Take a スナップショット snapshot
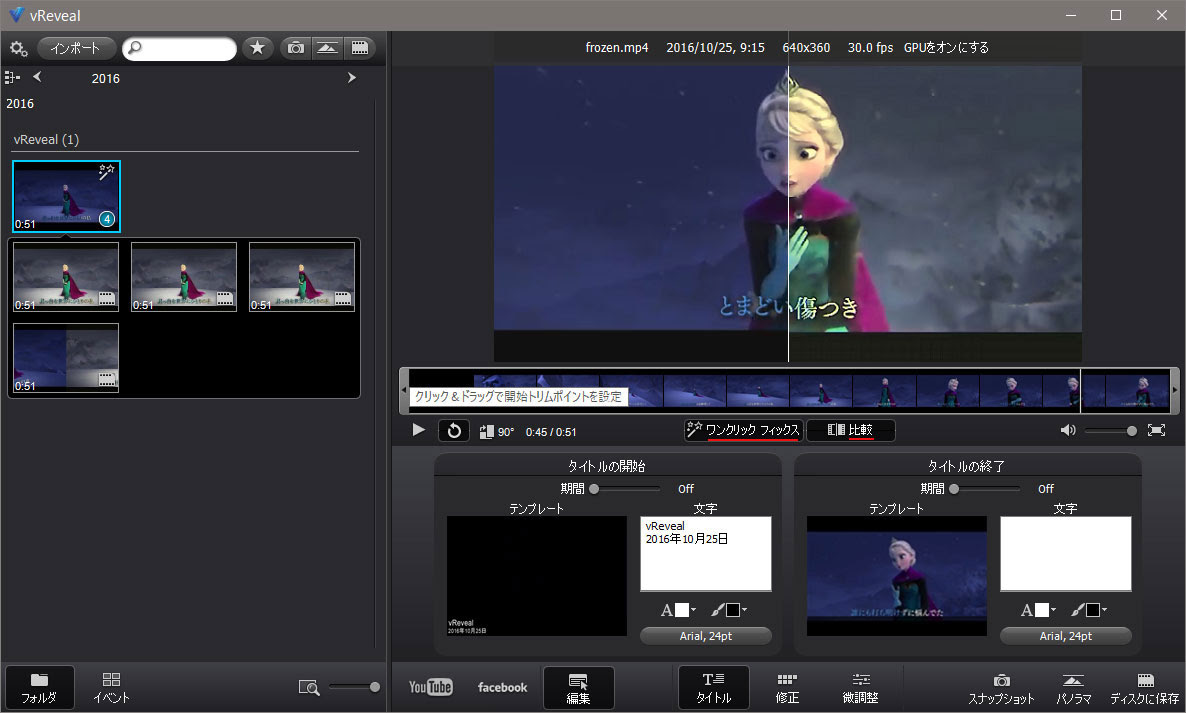This screenshot has width=1186, height=713. [1001, 689]
